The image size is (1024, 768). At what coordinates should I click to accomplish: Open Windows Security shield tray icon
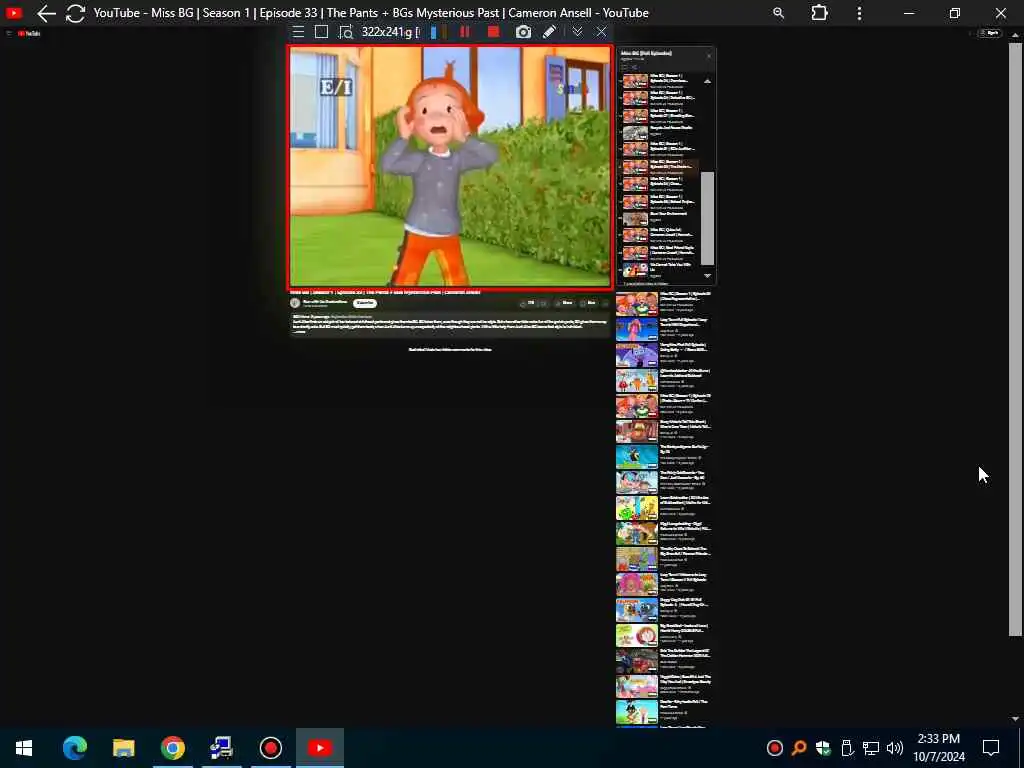click(823, 748)
